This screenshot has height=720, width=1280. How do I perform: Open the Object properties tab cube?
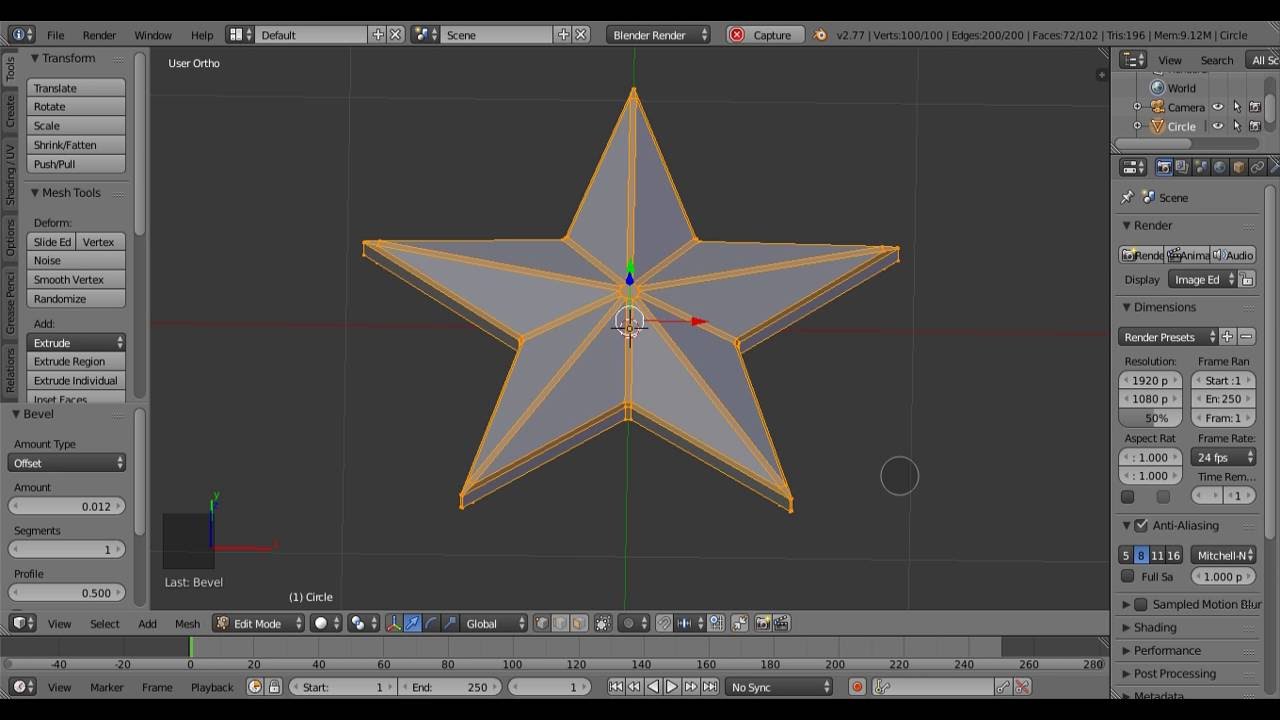(x=1239, y=167)
